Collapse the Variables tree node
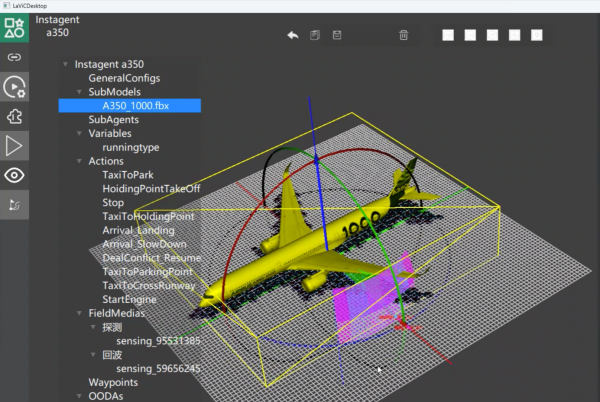The image size is (600, 402). click(x=79, y=133)
